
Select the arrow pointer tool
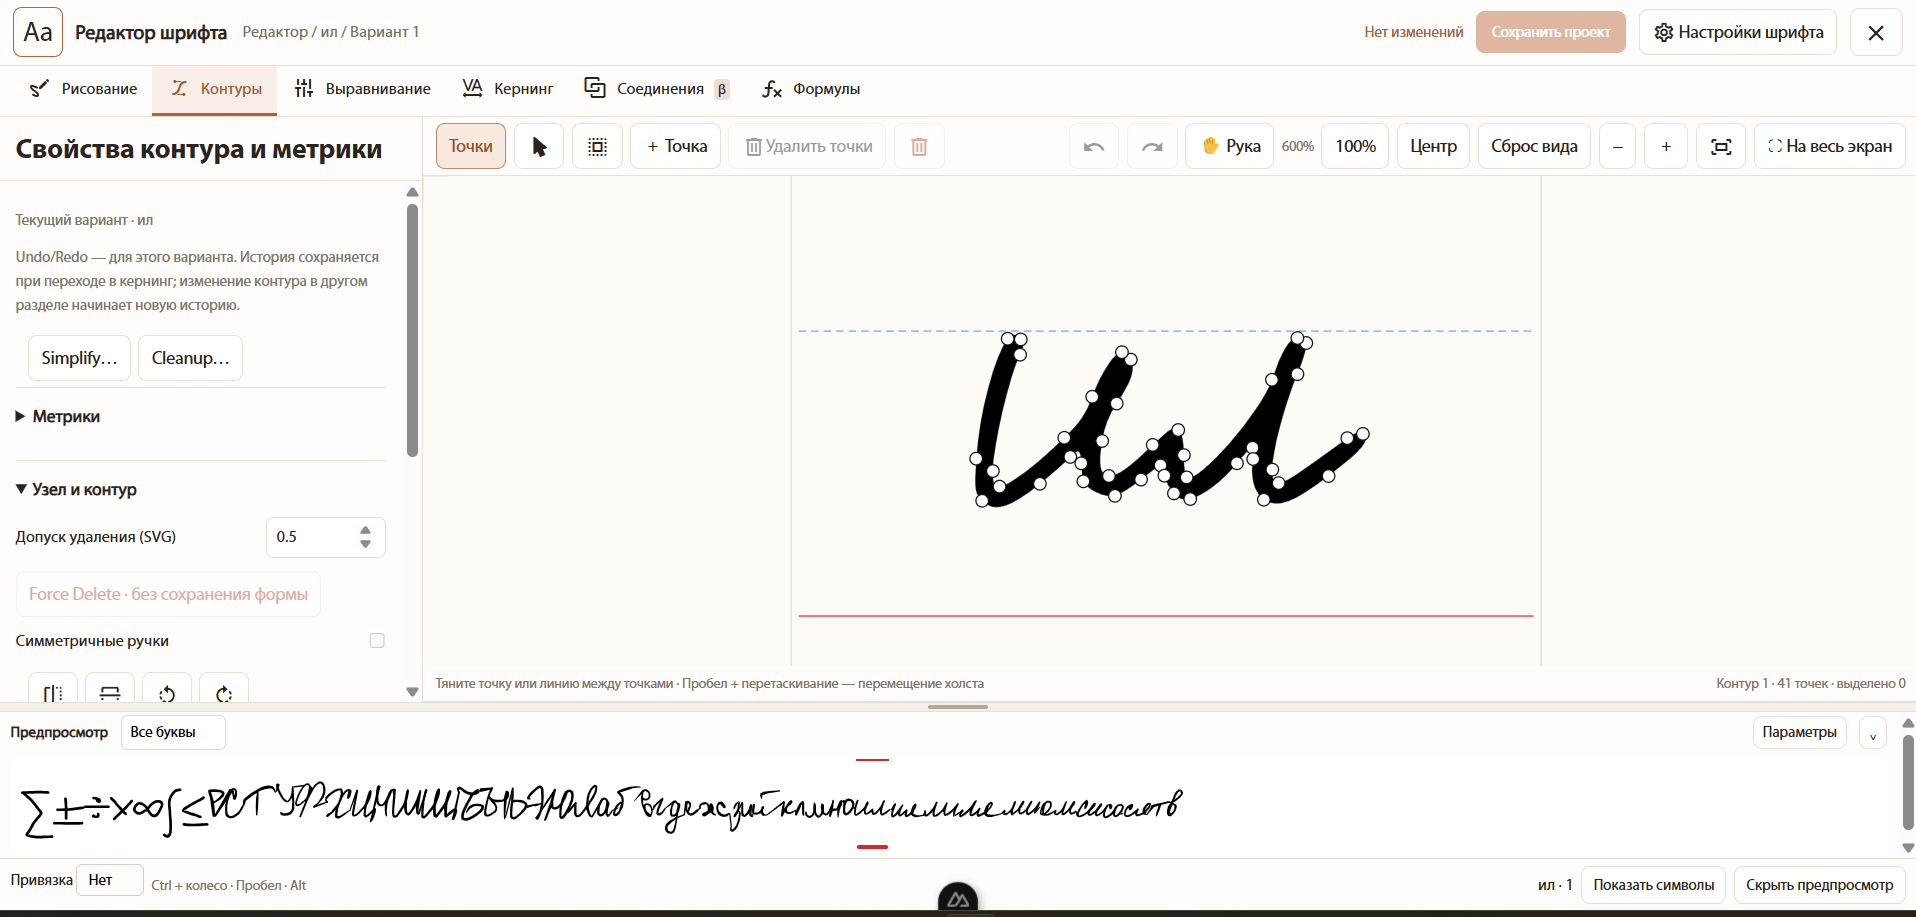[x=539, y=147]
